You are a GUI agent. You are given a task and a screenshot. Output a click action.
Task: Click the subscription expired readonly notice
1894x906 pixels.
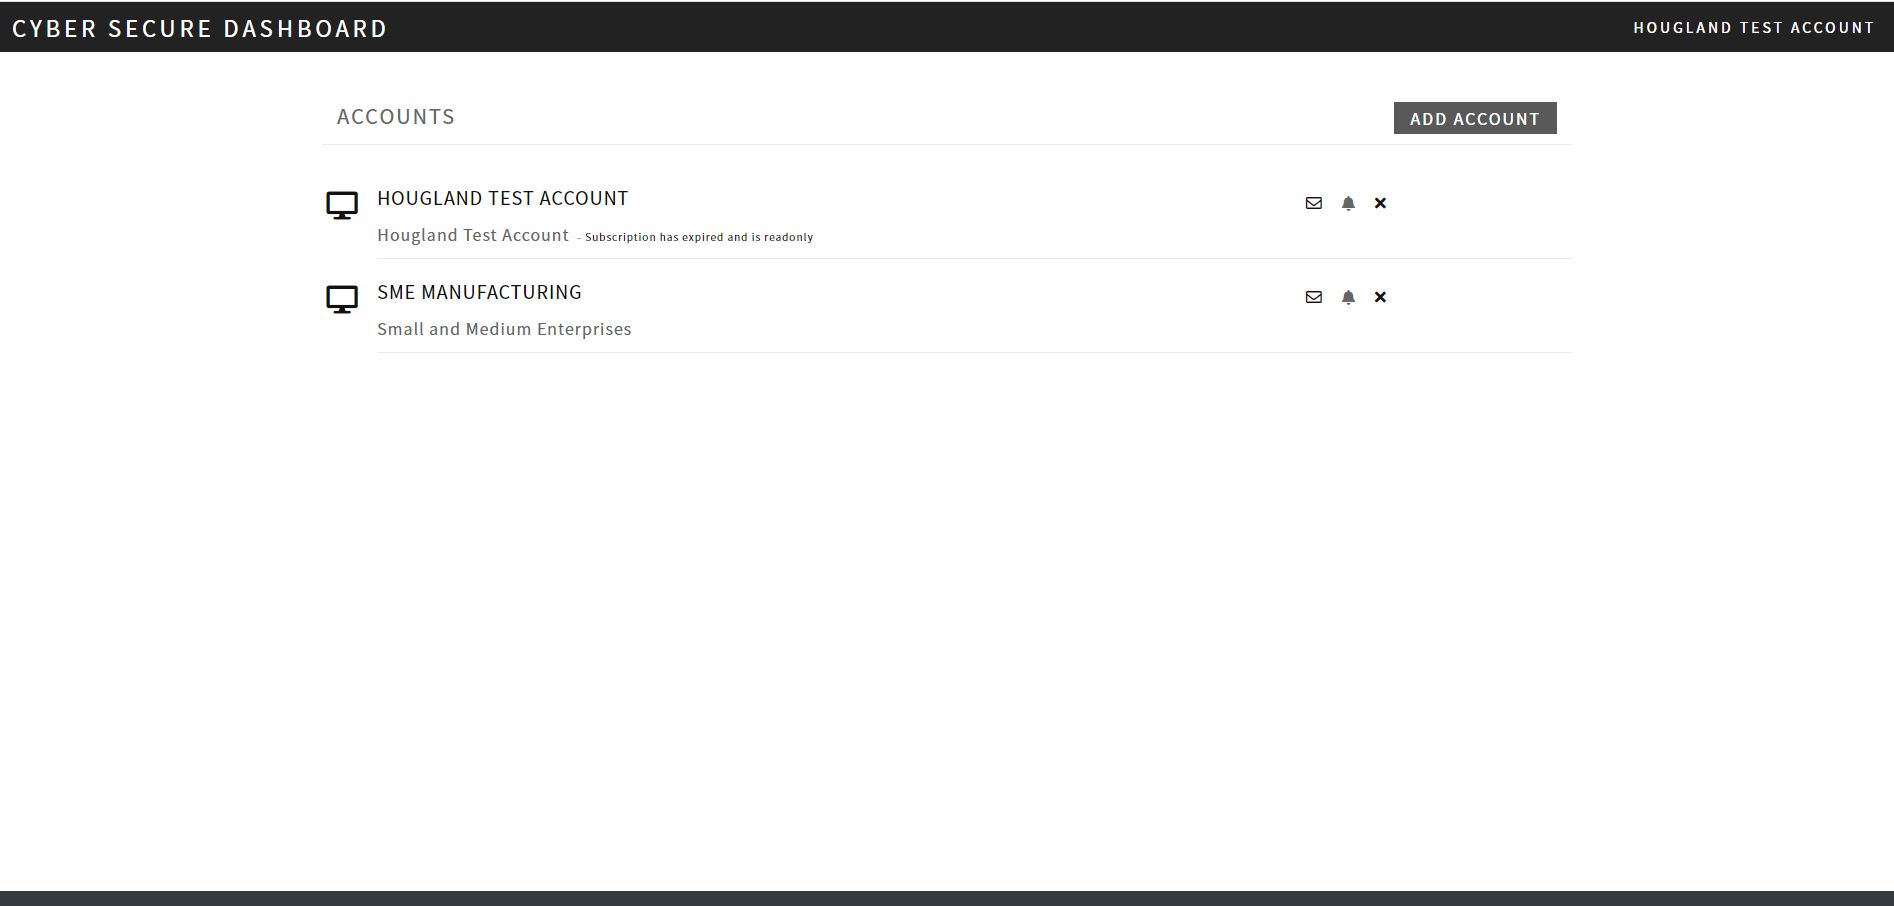[697, 237]
